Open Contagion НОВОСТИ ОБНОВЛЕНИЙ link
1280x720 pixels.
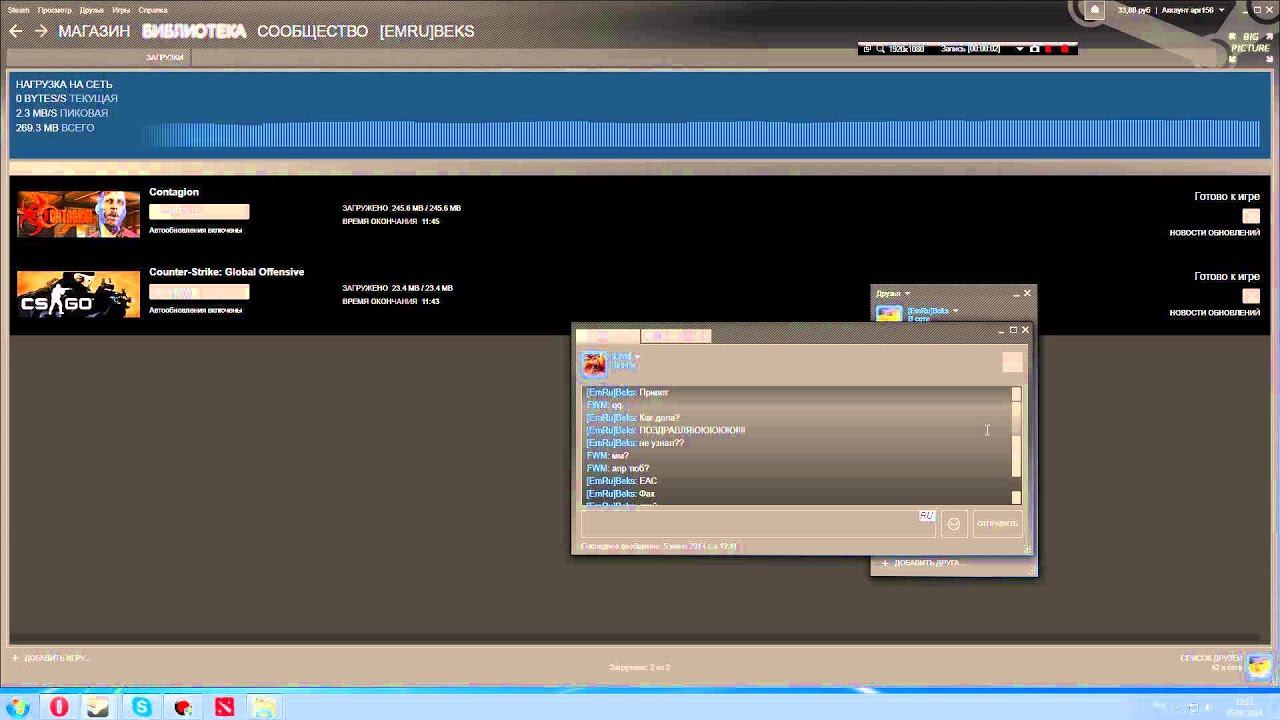[1214, 233]
